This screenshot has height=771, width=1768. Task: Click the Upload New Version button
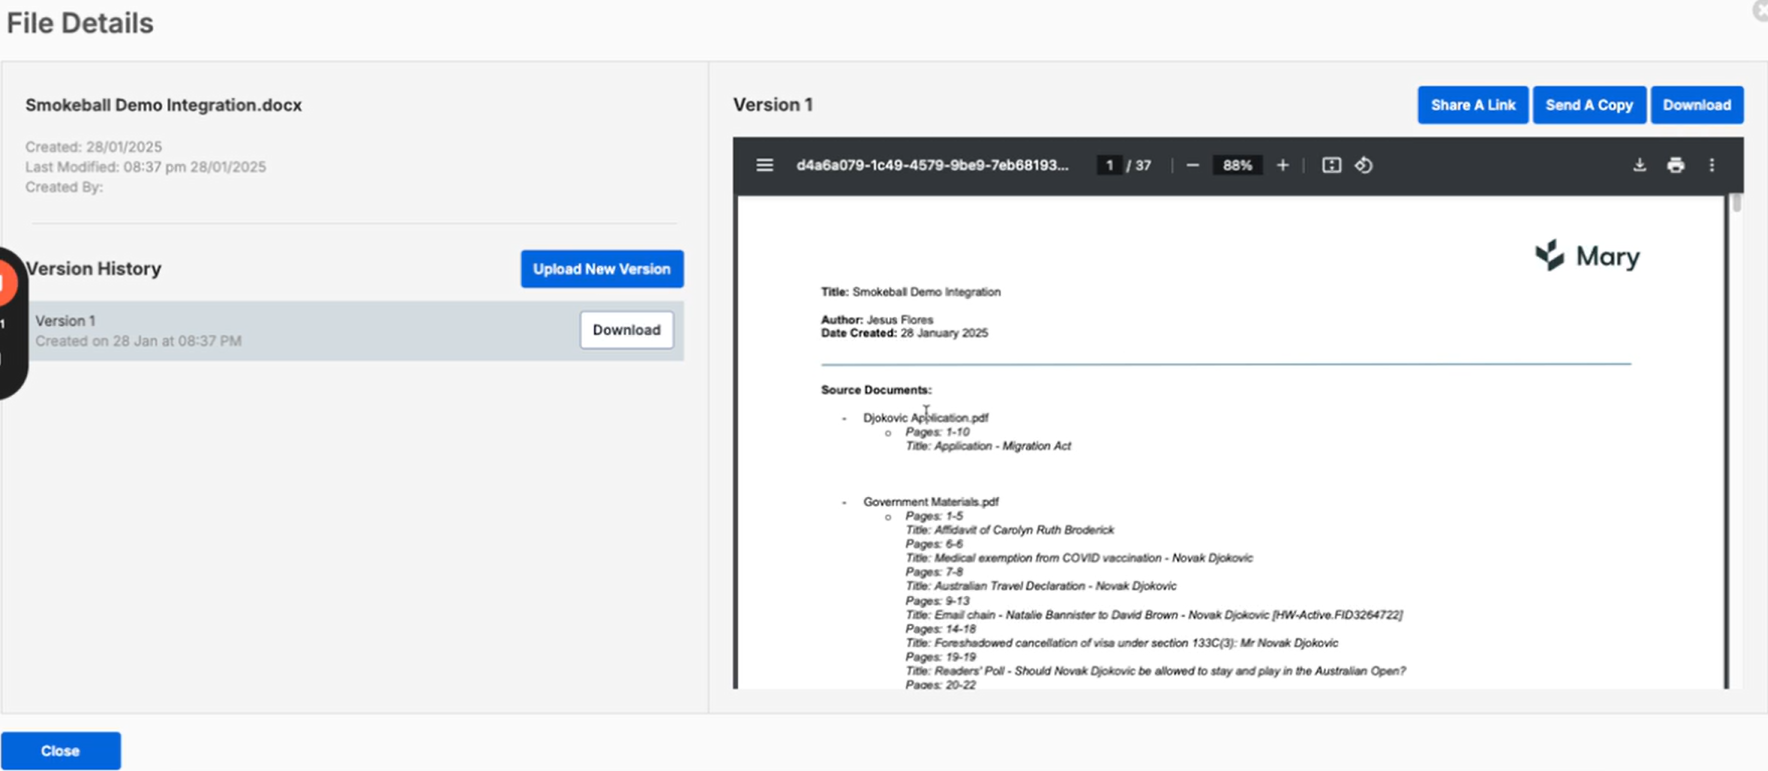click(601, 269)
